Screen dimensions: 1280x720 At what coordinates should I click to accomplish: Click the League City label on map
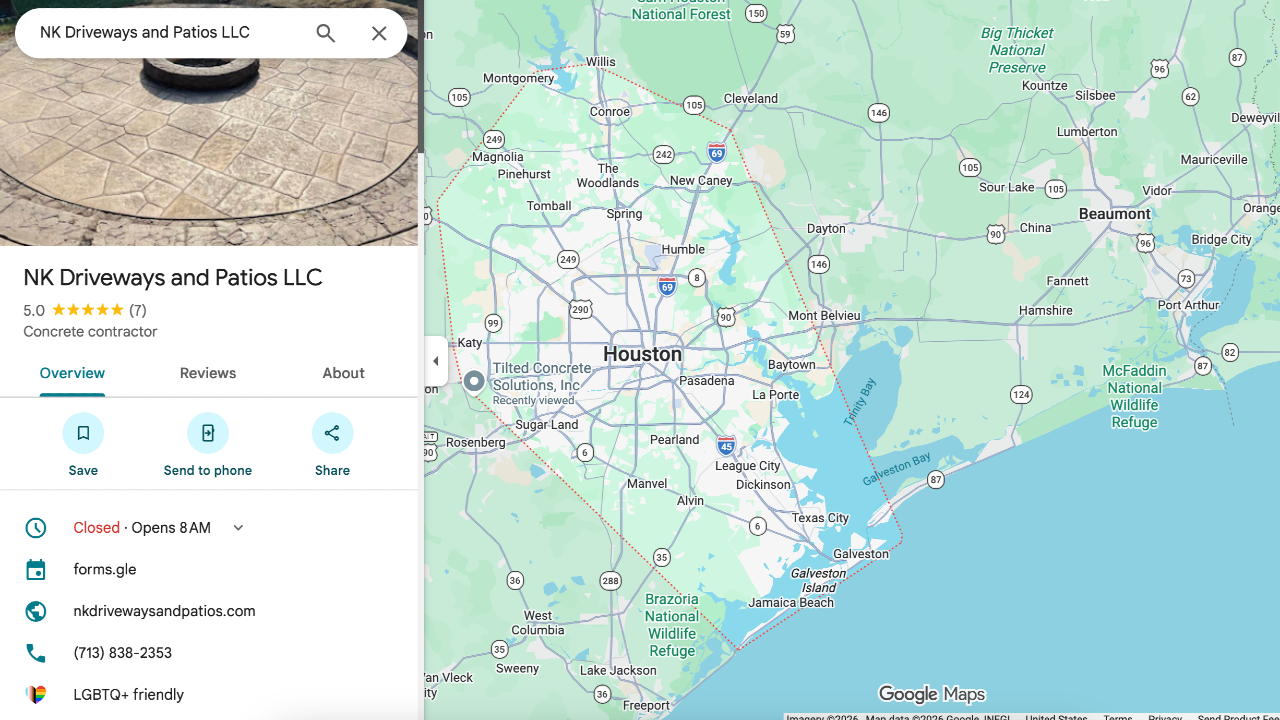[x=748, y=466]
